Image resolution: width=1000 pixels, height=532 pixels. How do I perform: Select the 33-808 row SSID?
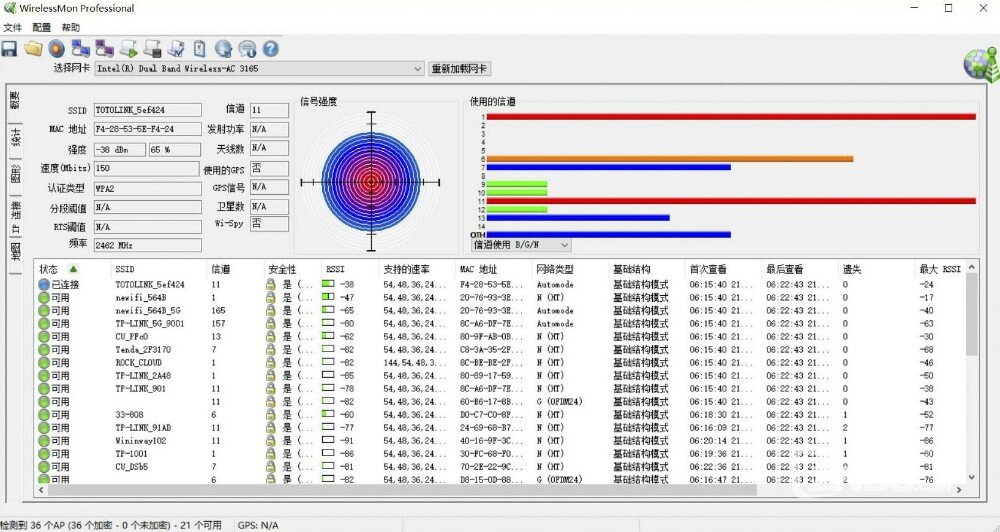[x=129, y=415]
